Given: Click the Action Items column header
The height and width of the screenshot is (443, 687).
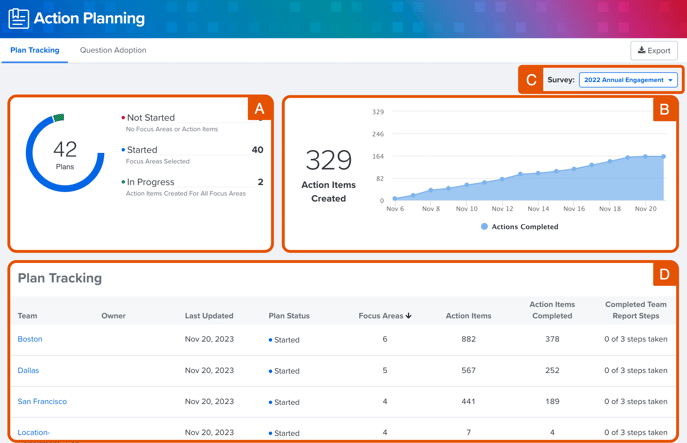Looking at the screenshot, I should click(468, 316).
